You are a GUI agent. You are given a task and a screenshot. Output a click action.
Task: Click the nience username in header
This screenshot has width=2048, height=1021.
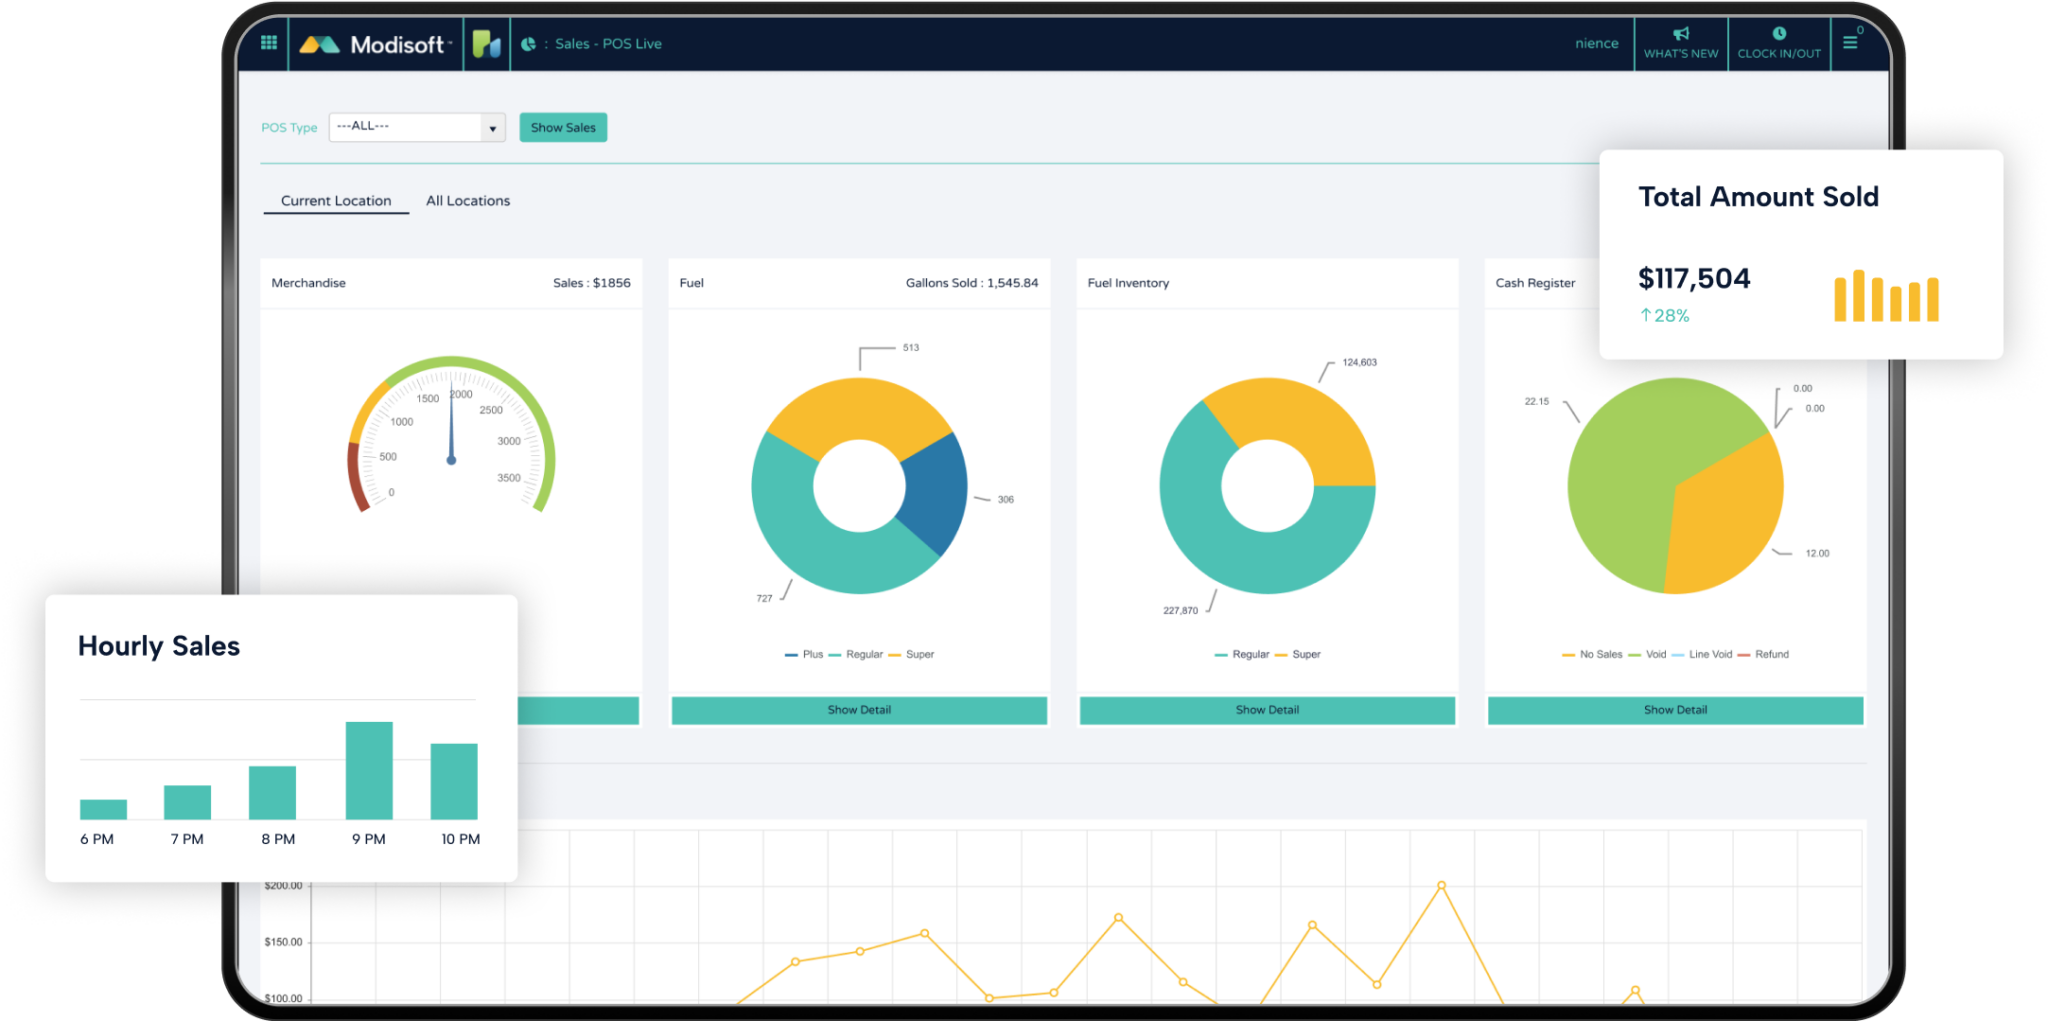(x=1596, y=44)
